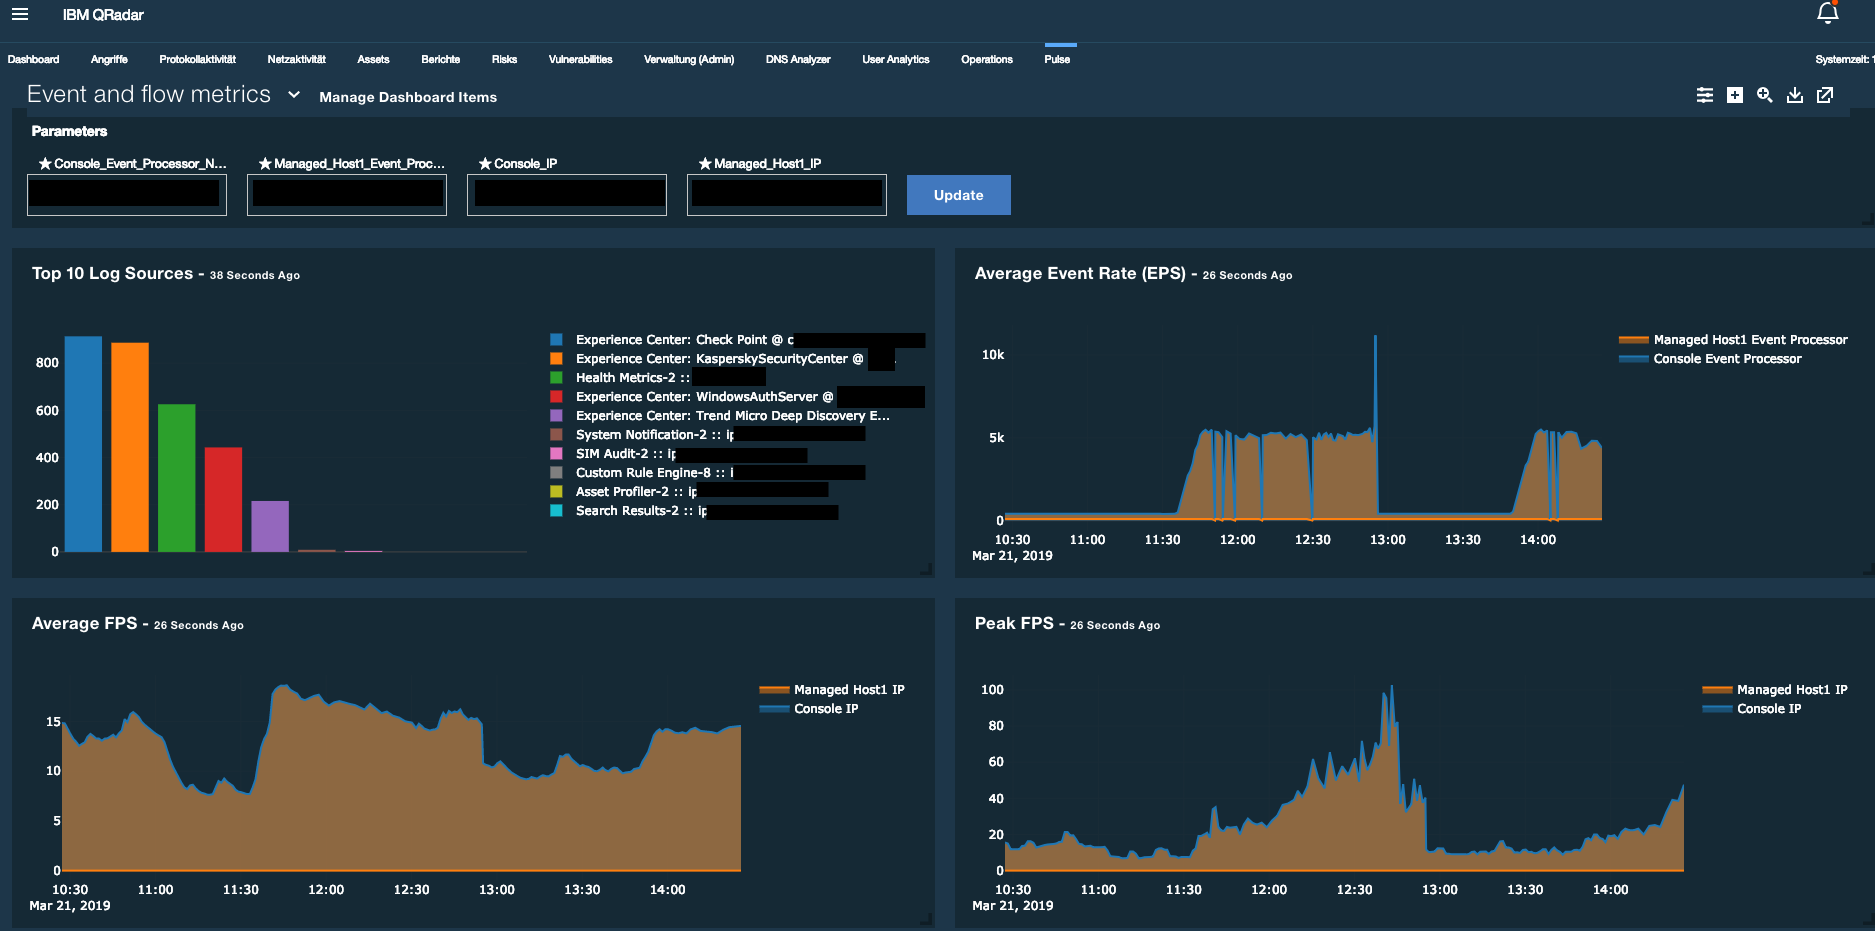
Task: Toggle Console Event Processor in EPS legend
Action: [x=1710, y=358]
